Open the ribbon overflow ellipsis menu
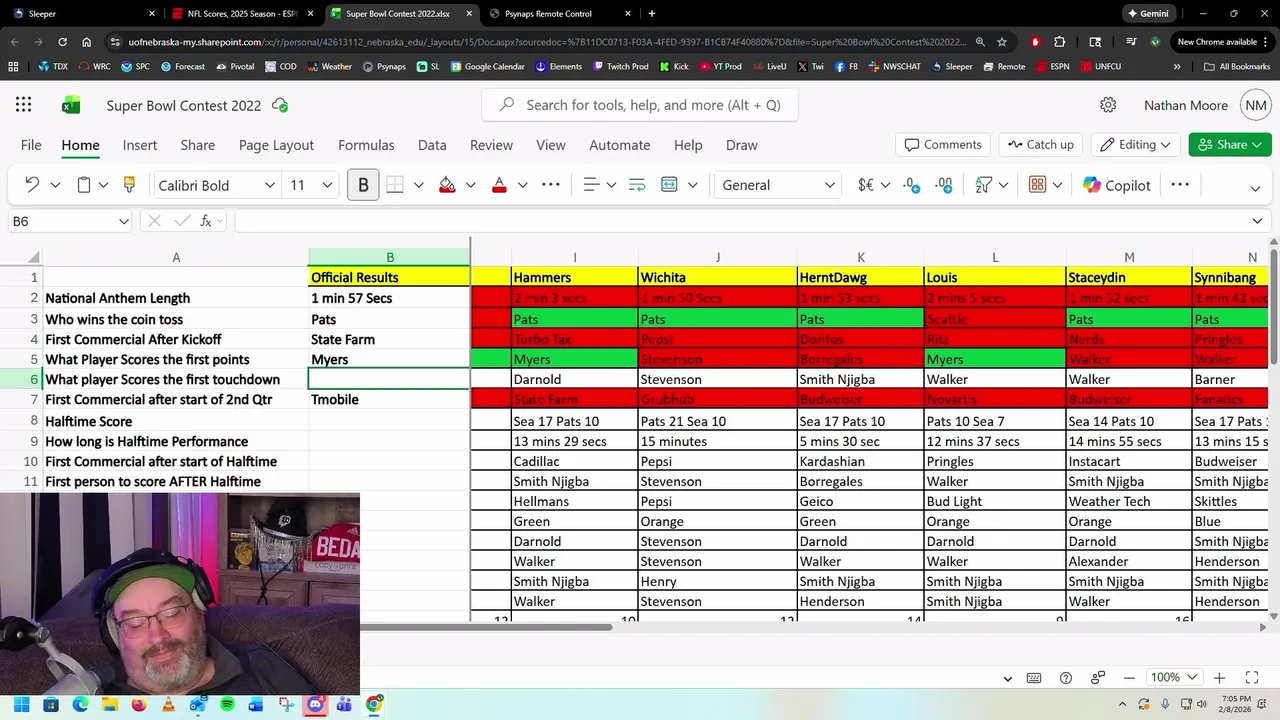The height and width of the screenshot is (720, 1280). click(1180, 185)
